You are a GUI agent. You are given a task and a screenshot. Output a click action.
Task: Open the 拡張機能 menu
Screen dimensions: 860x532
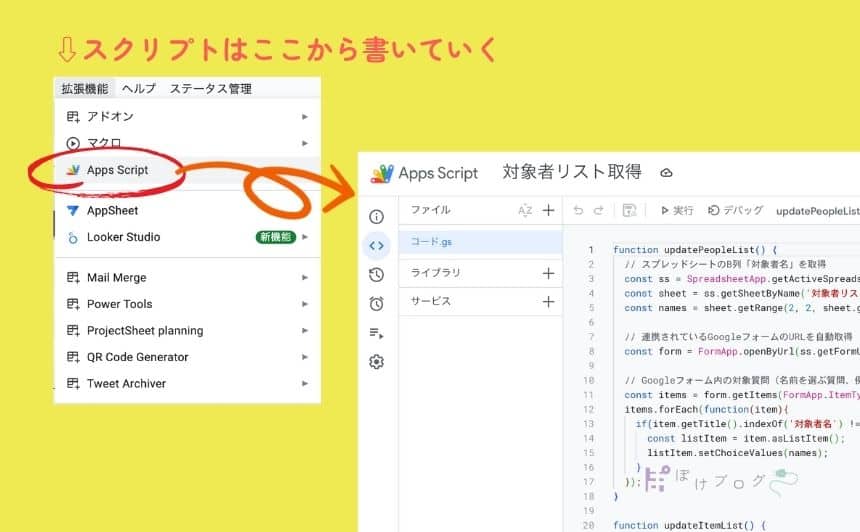[x=84, y=89]
